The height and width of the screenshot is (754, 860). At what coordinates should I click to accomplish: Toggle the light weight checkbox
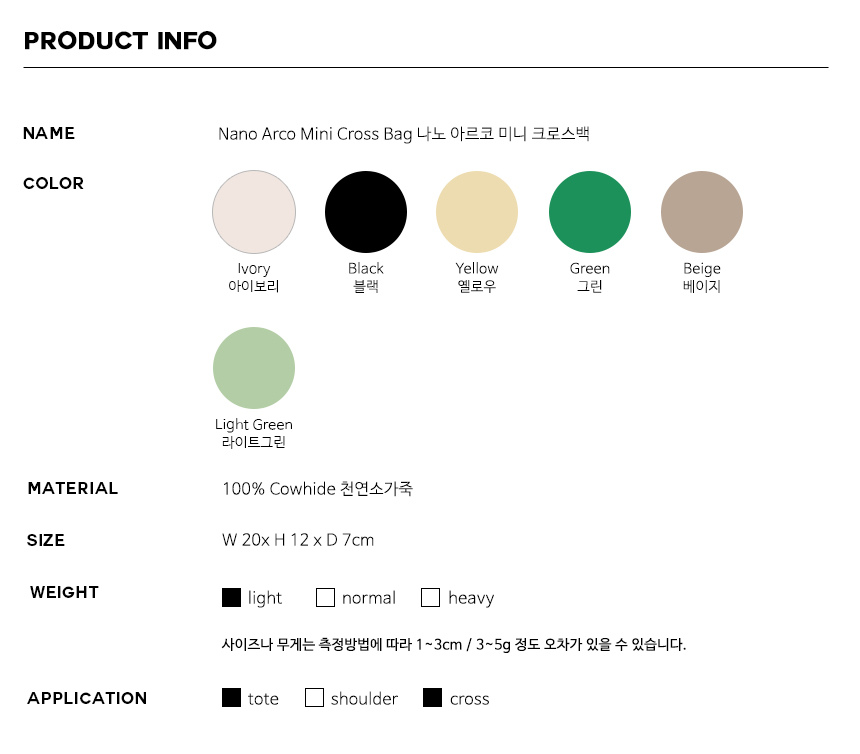[x=231, y=597]
